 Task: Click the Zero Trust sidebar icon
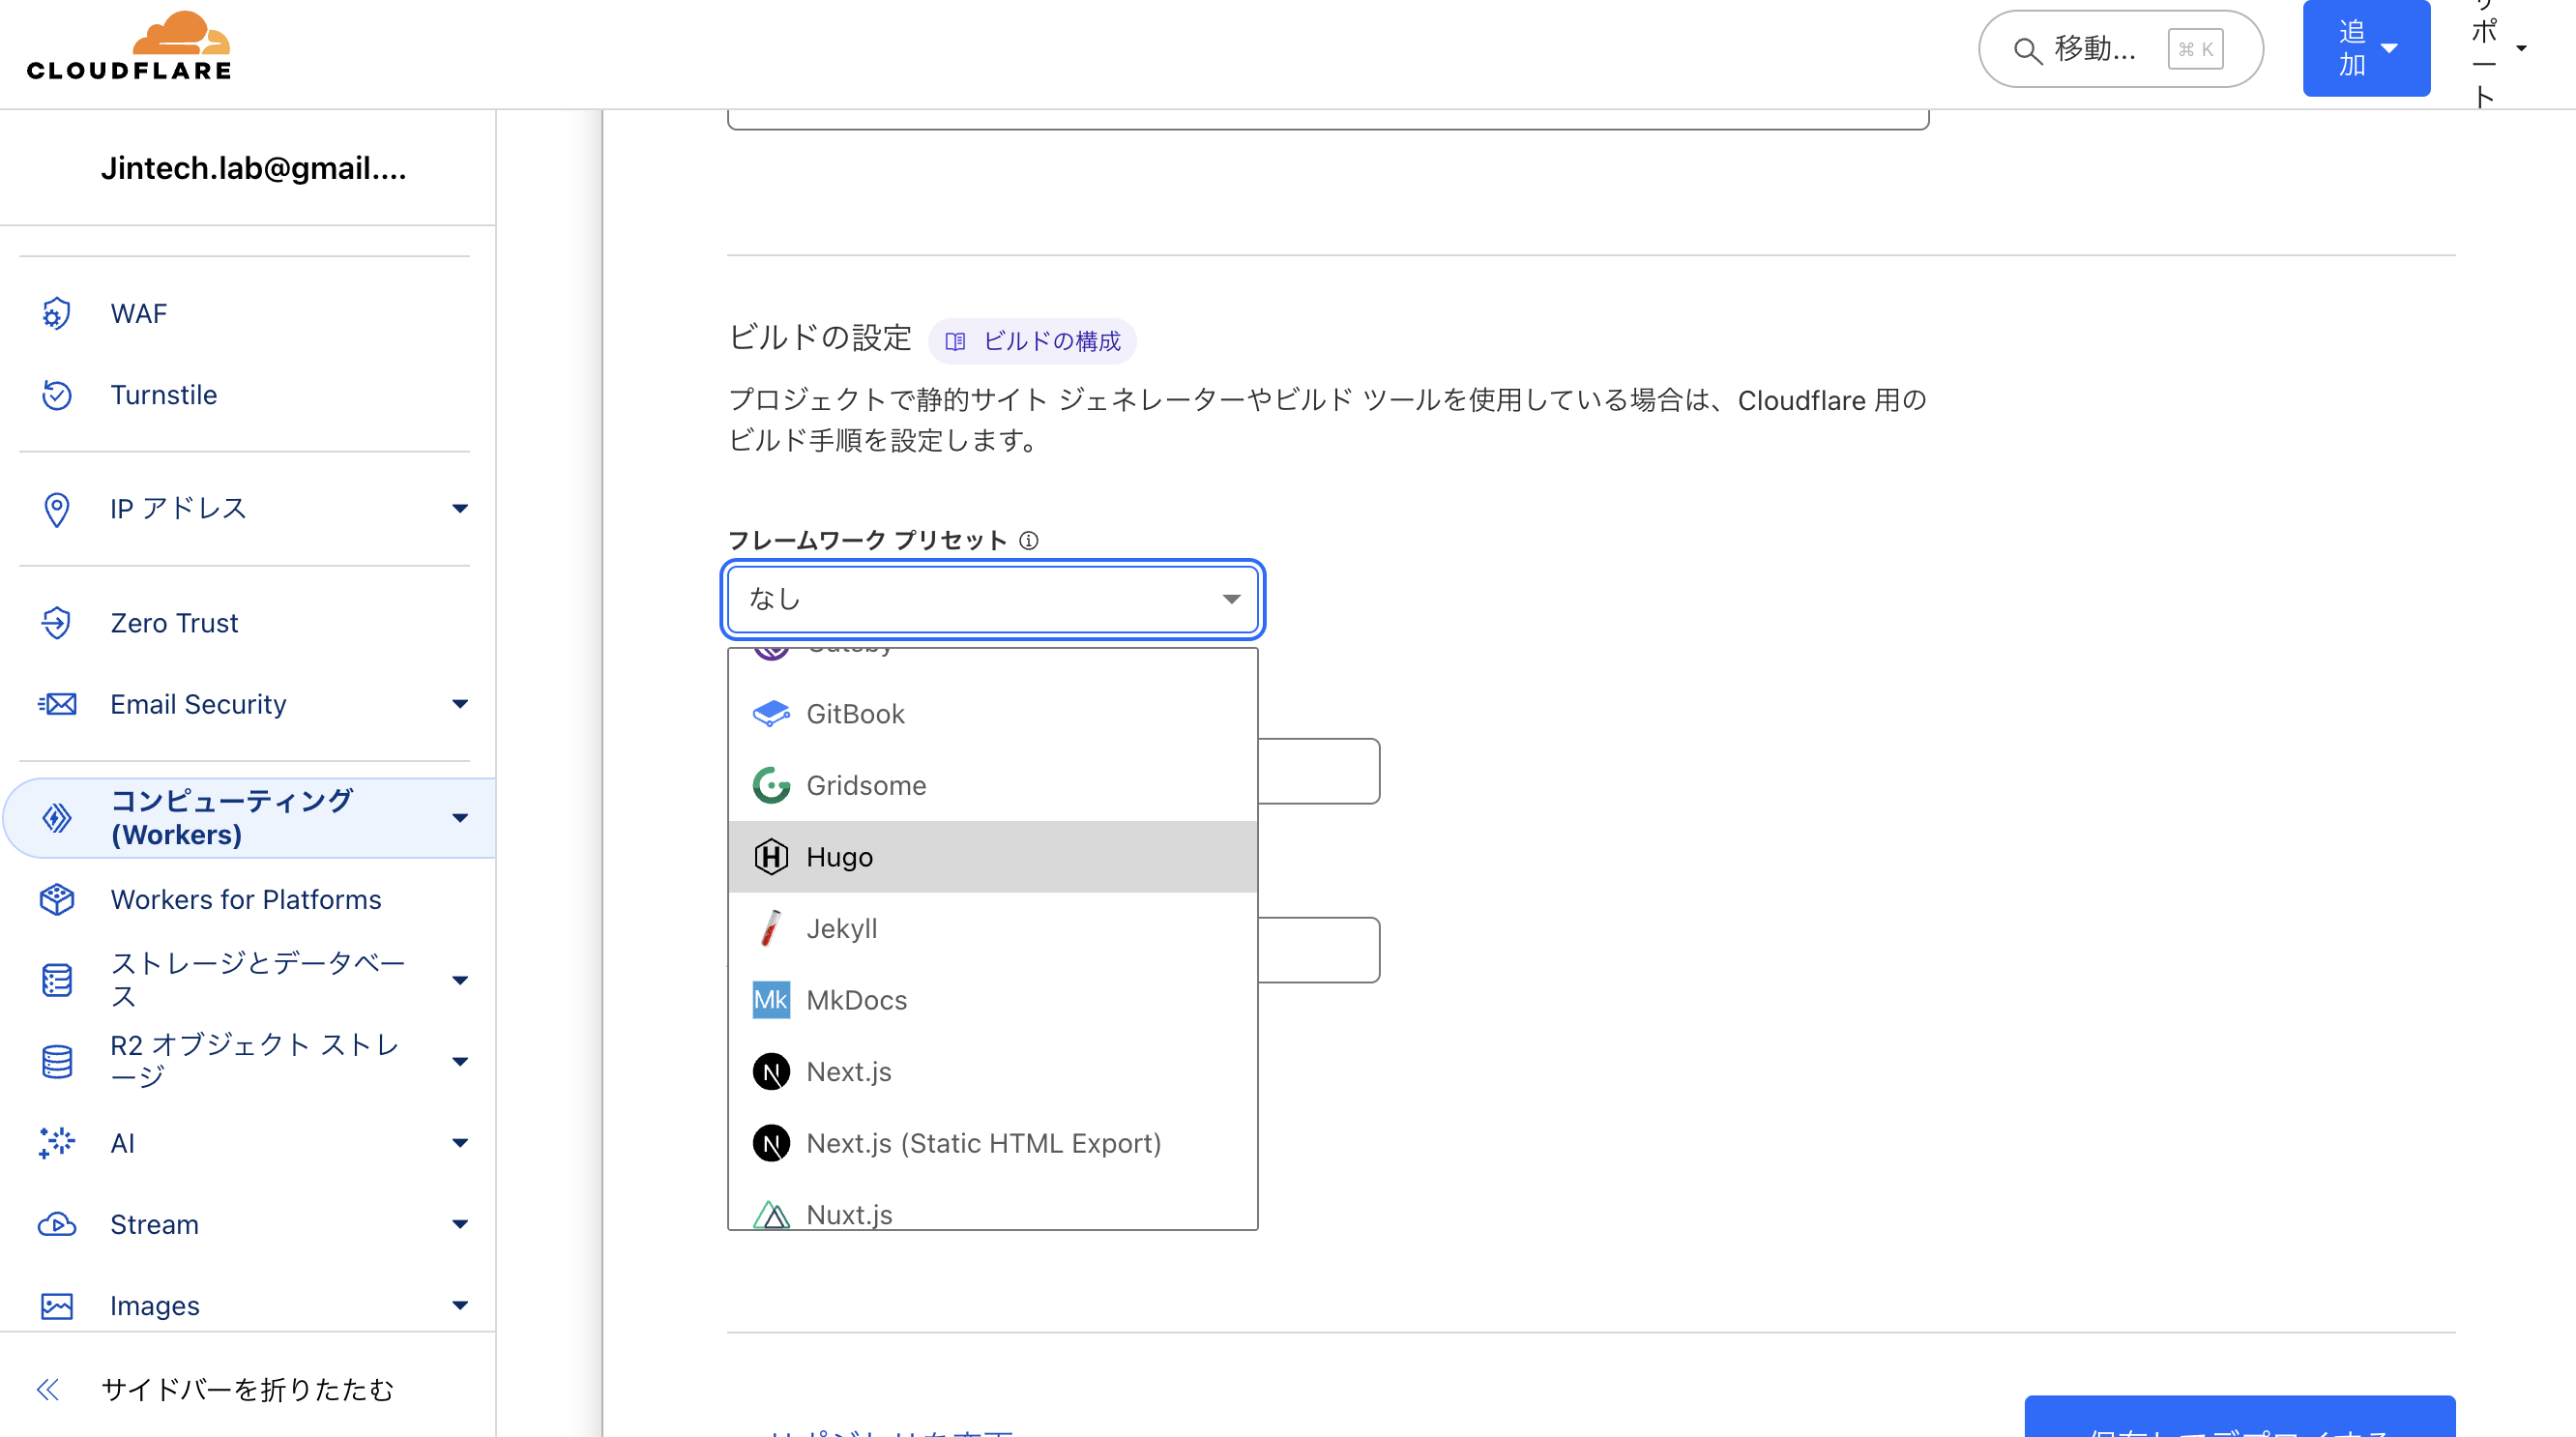click(57, 623)
